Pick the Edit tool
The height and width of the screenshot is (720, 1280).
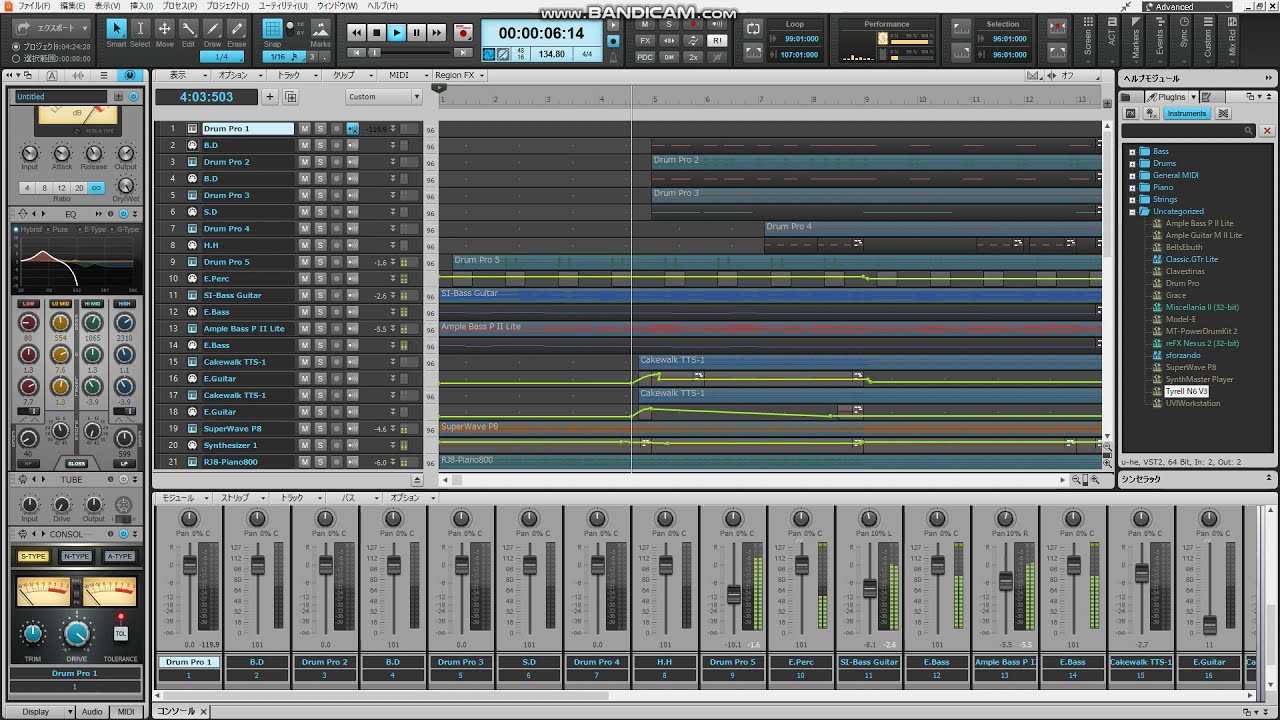188,31
